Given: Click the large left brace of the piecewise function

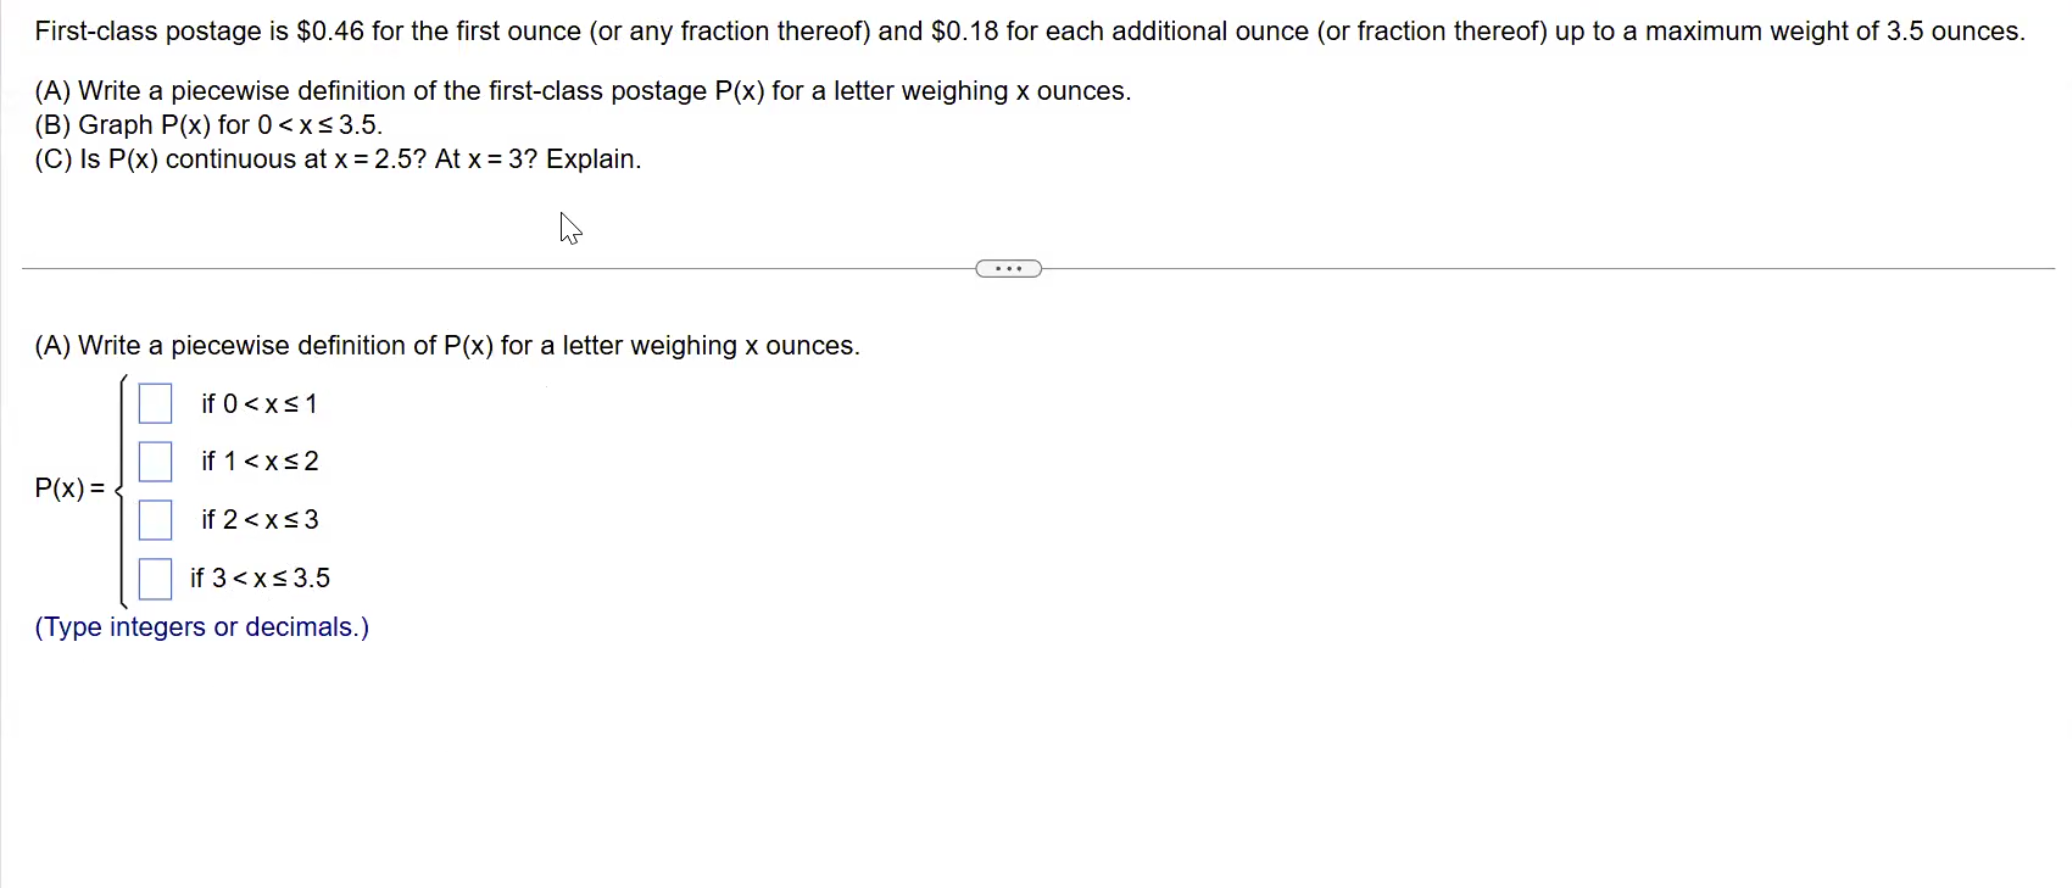Looking at the screenshot, I should (122, 491).
